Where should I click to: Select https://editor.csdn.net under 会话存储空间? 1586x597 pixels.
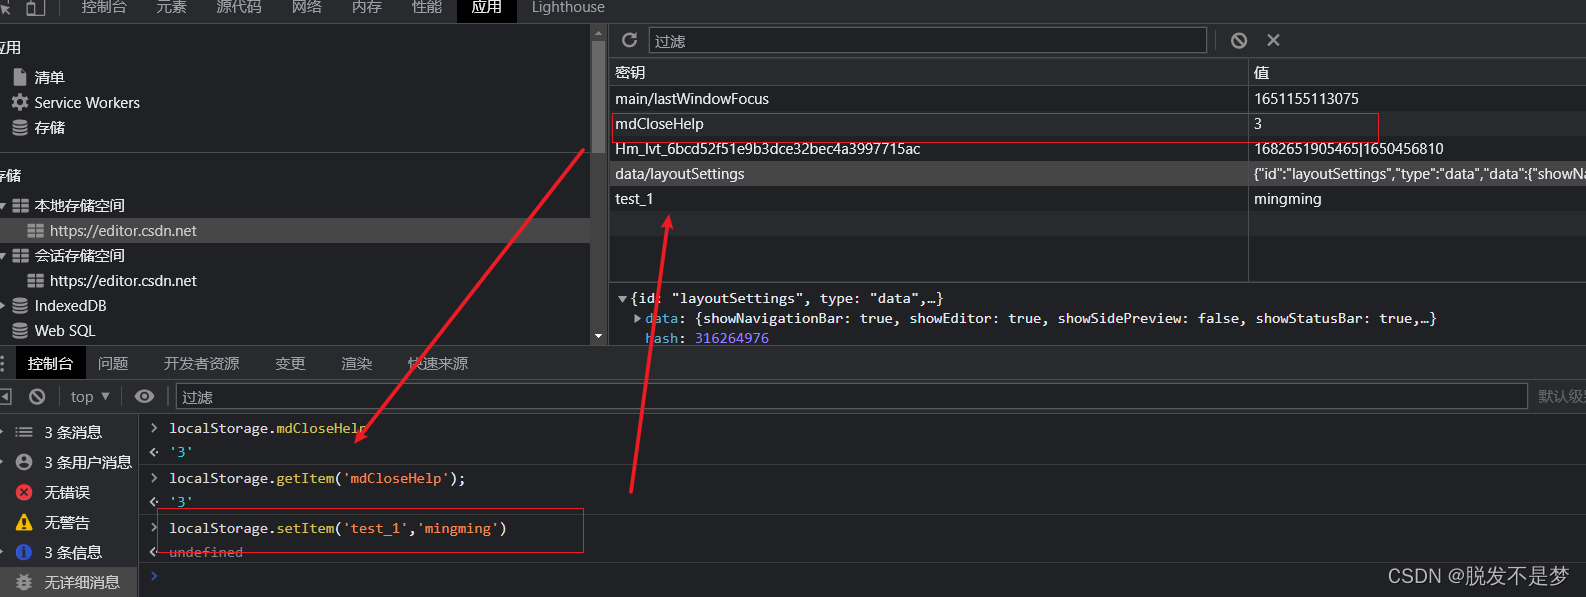coord(123,280)
